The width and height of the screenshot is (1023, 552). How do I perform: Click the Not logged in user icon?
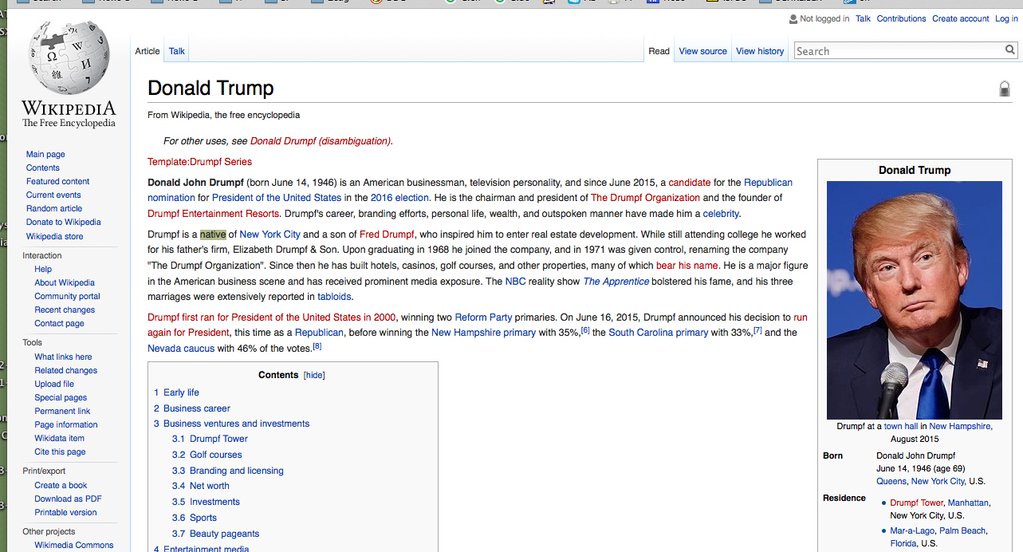click(793, 19)
